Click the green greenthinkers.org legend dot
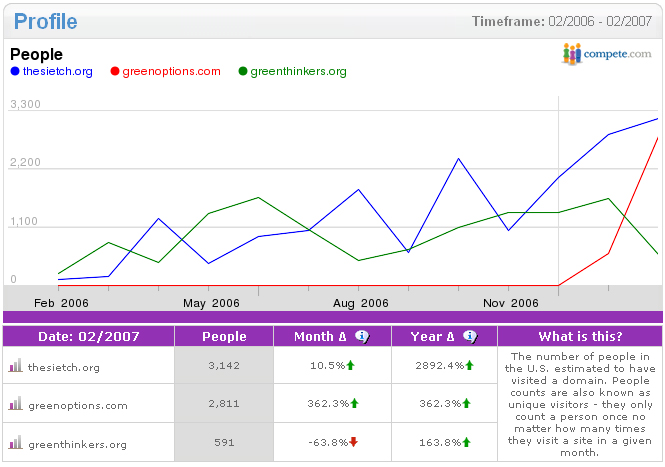This screenshot has width=665, height=467. tap(243, 71)
